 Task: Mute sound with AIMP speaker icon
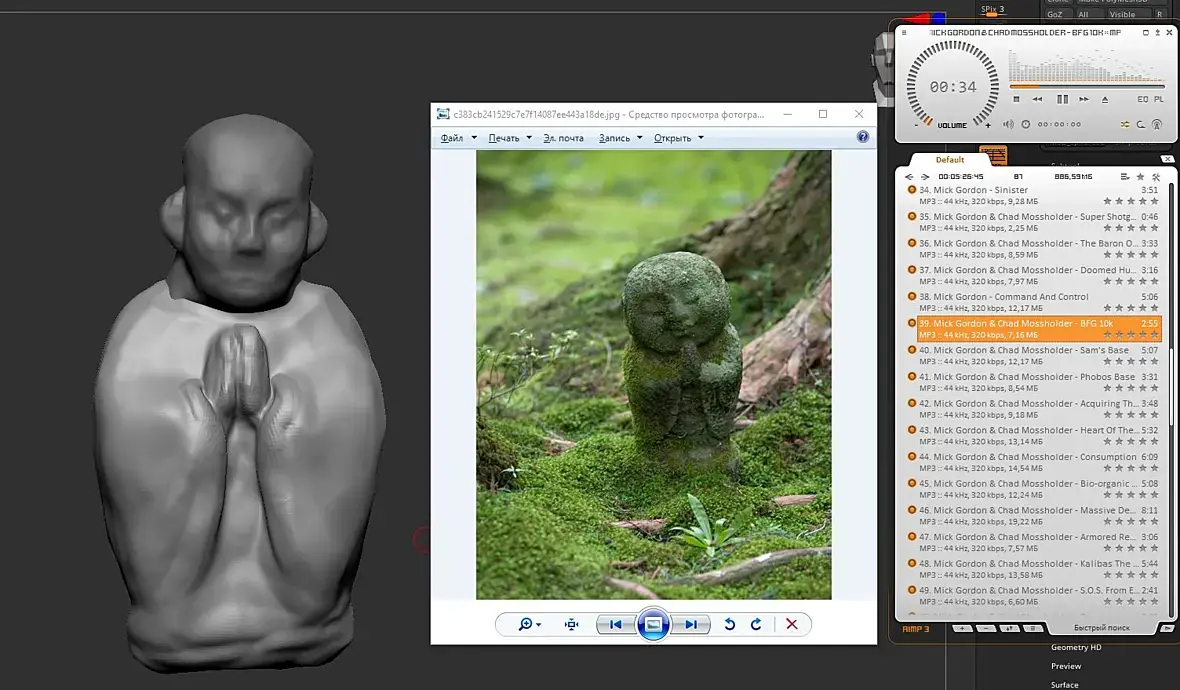pos(1008,124)
